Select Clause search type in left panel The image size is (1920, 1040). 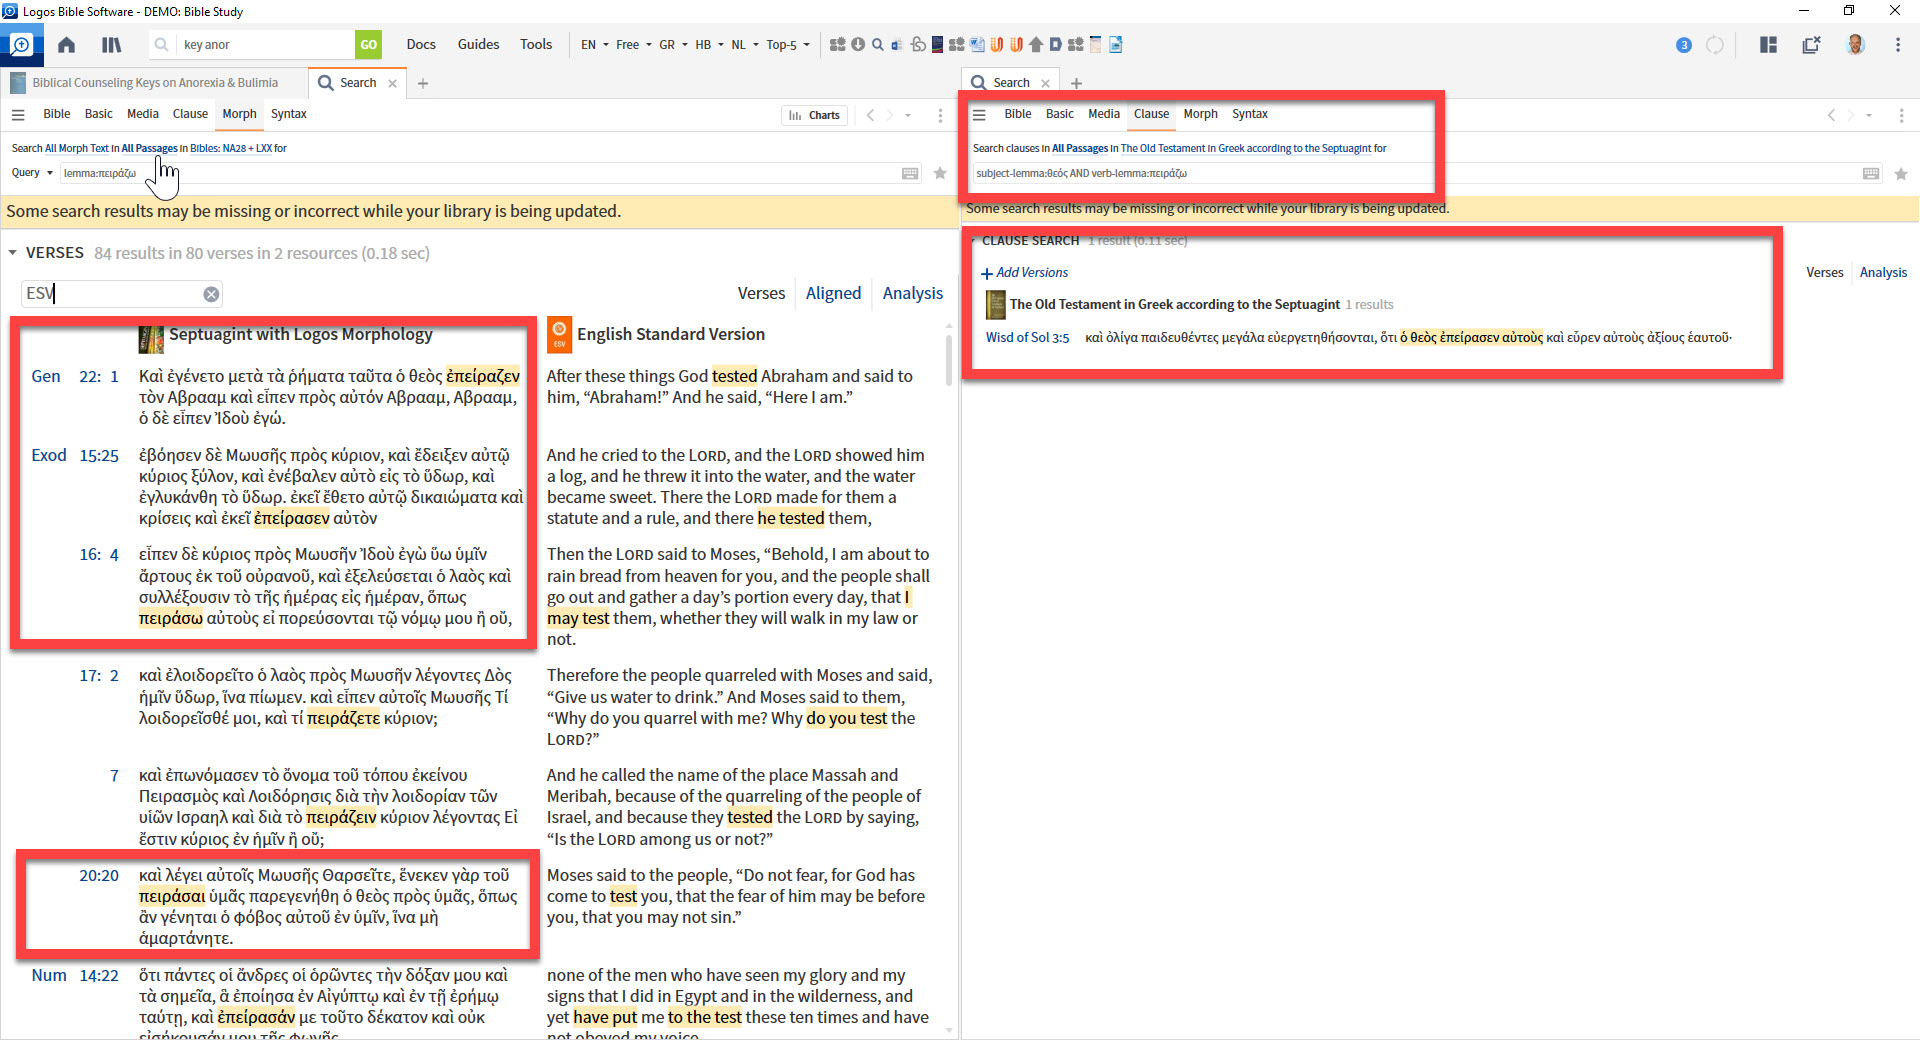[190, 114]
